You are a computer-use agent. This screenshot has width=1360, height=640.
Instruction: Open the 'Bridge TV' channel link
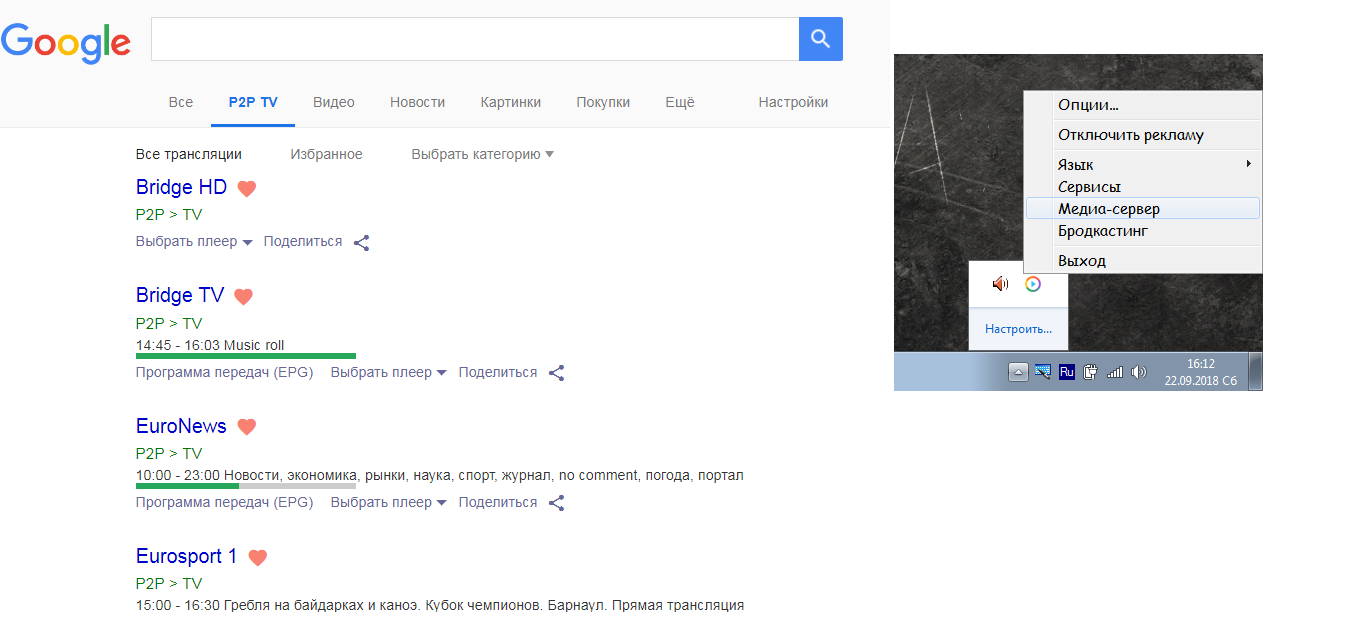click(x=180, y=295)
